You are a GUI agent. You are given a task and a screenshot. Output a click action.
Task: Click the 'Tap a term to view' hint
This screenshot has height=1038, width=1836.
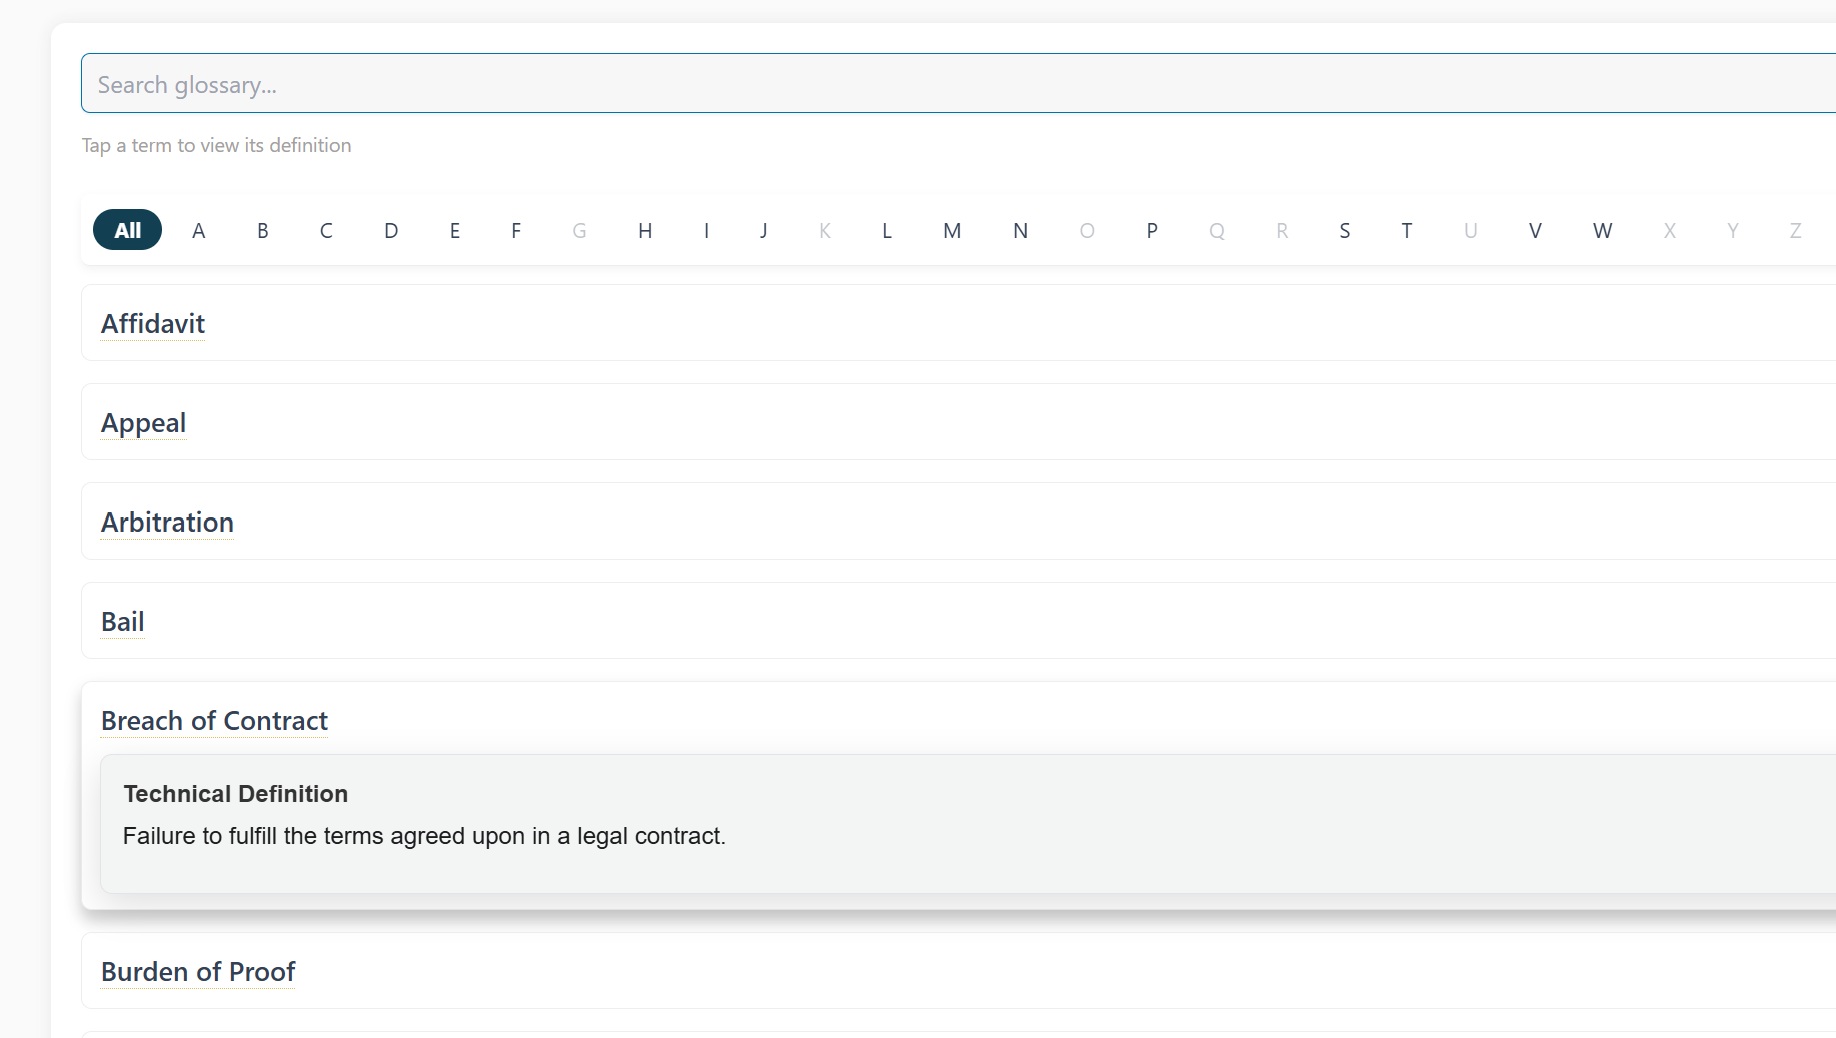click(216, 145)
